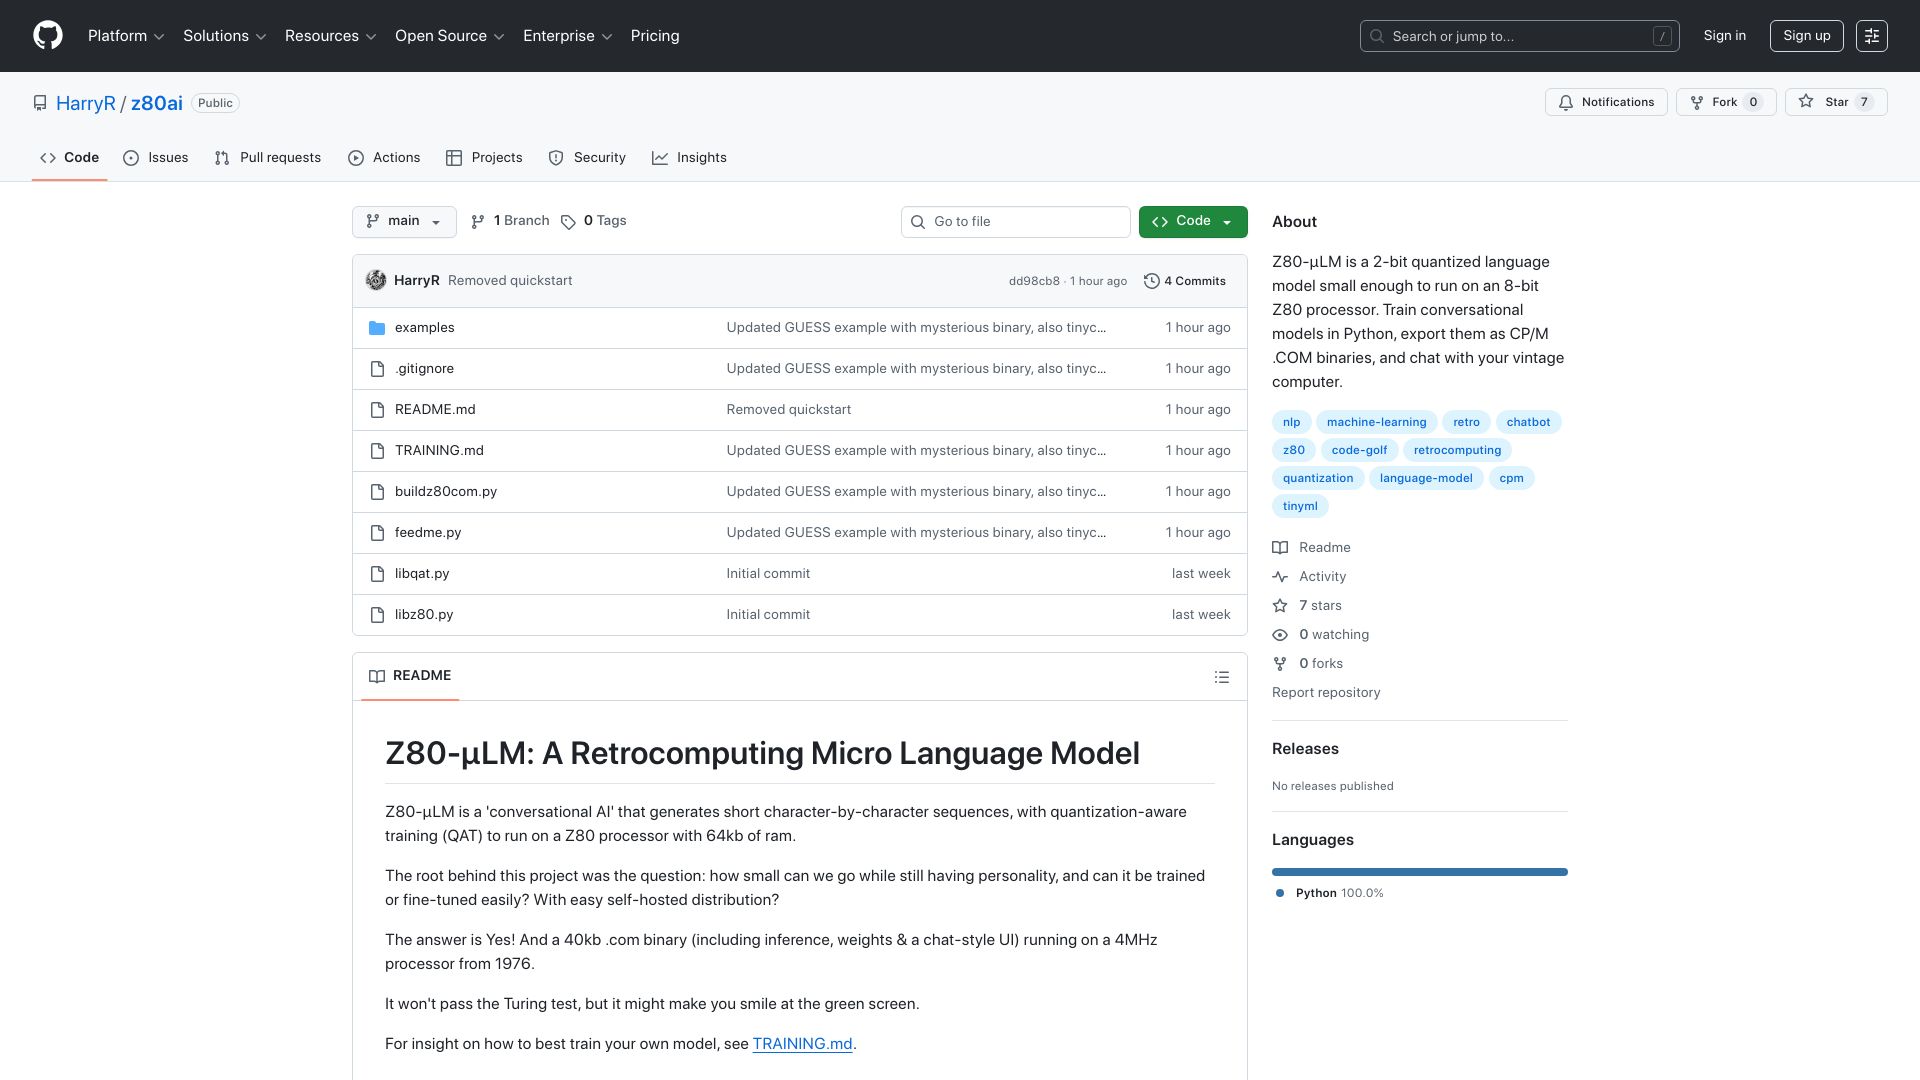Viewport: 1920px width, 1080px height.
Task: Click the book icon next to Readme
Action: [1280, 548]
